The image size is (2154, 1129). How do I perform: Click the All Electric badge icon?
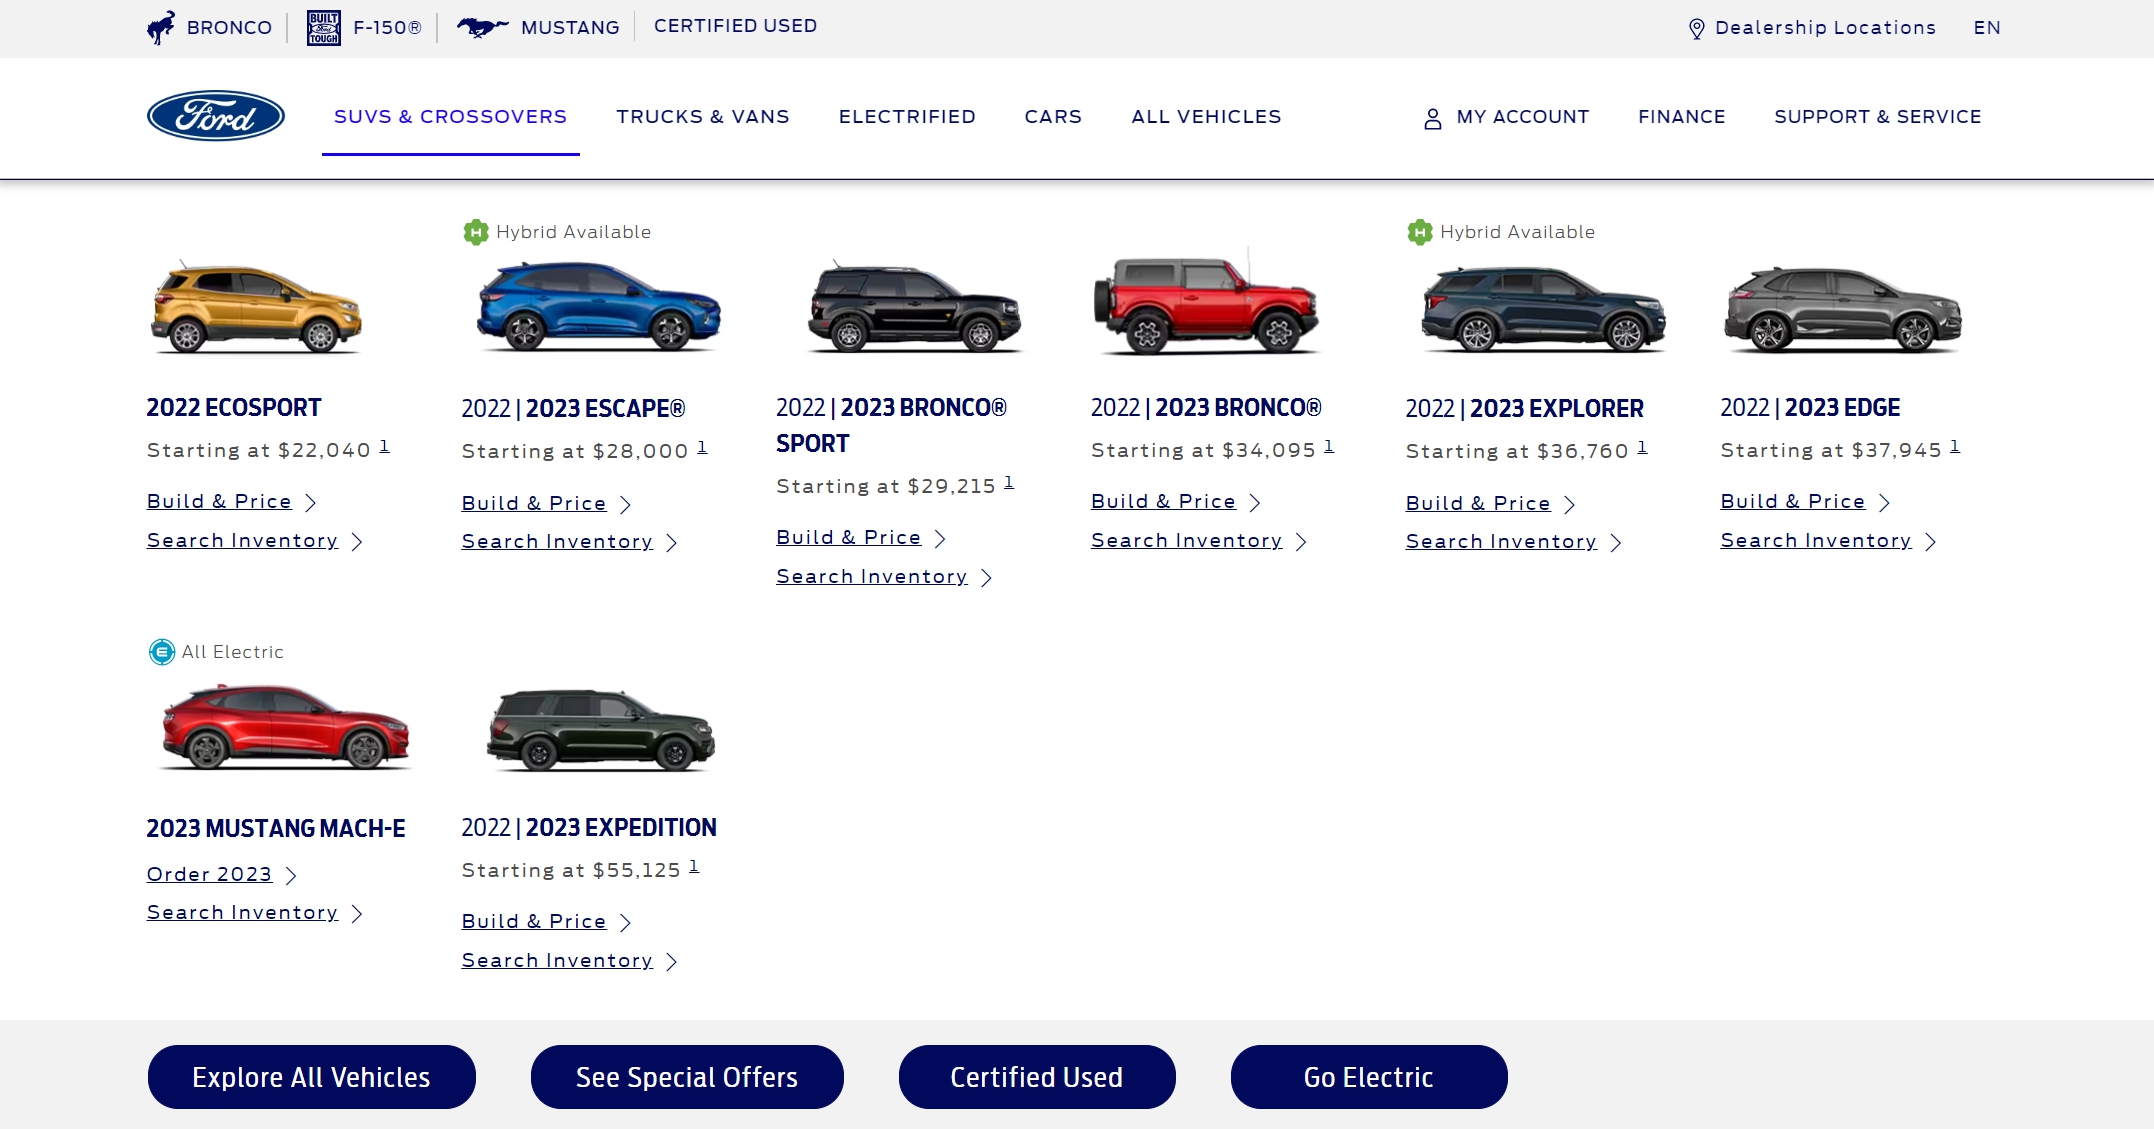coord(161,652)
